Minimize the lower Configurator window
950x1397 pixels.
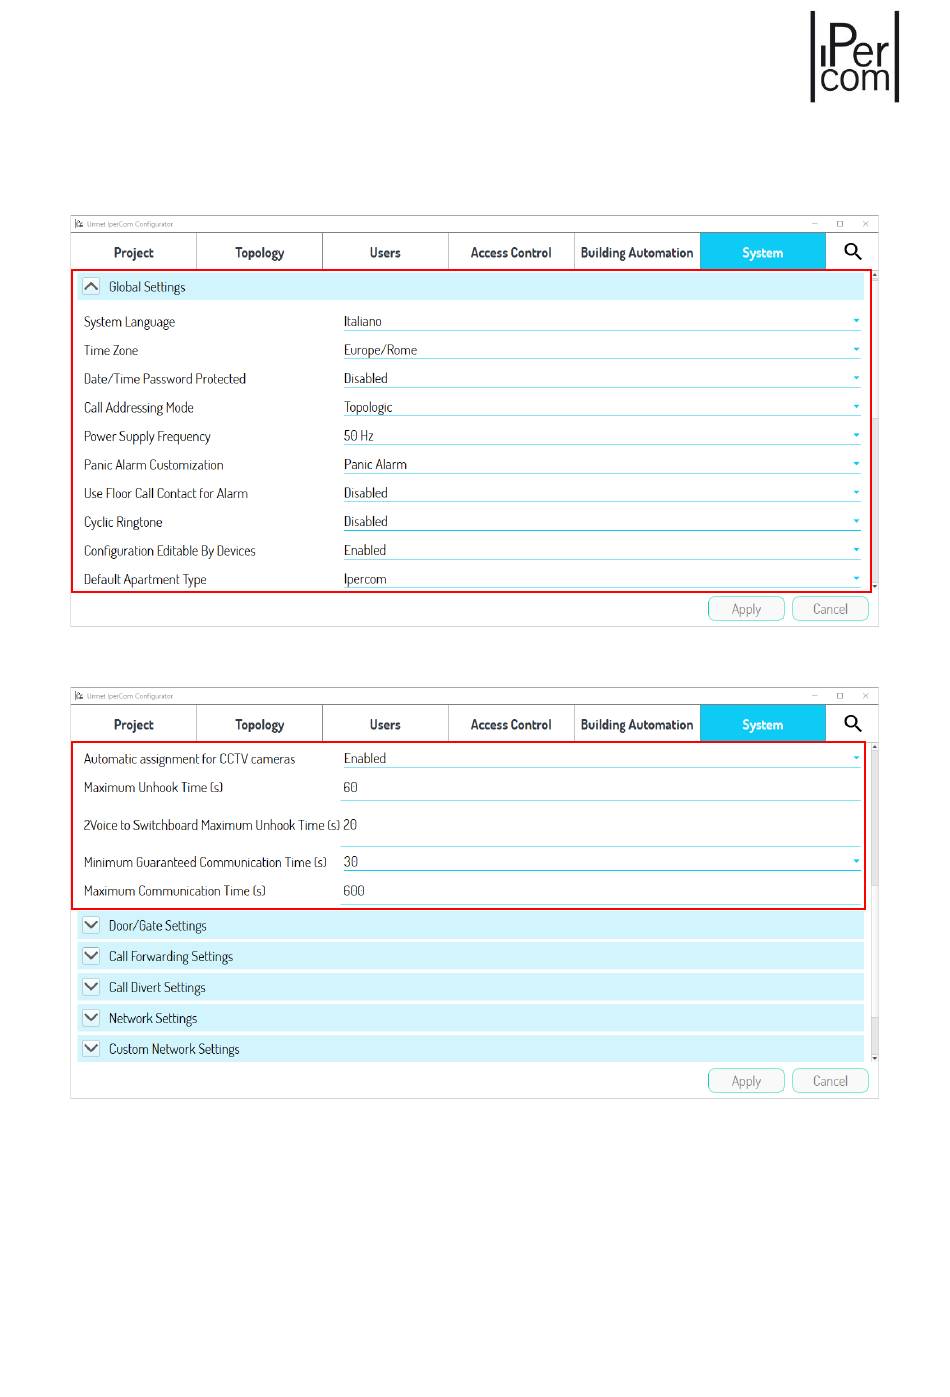[815, 696]
